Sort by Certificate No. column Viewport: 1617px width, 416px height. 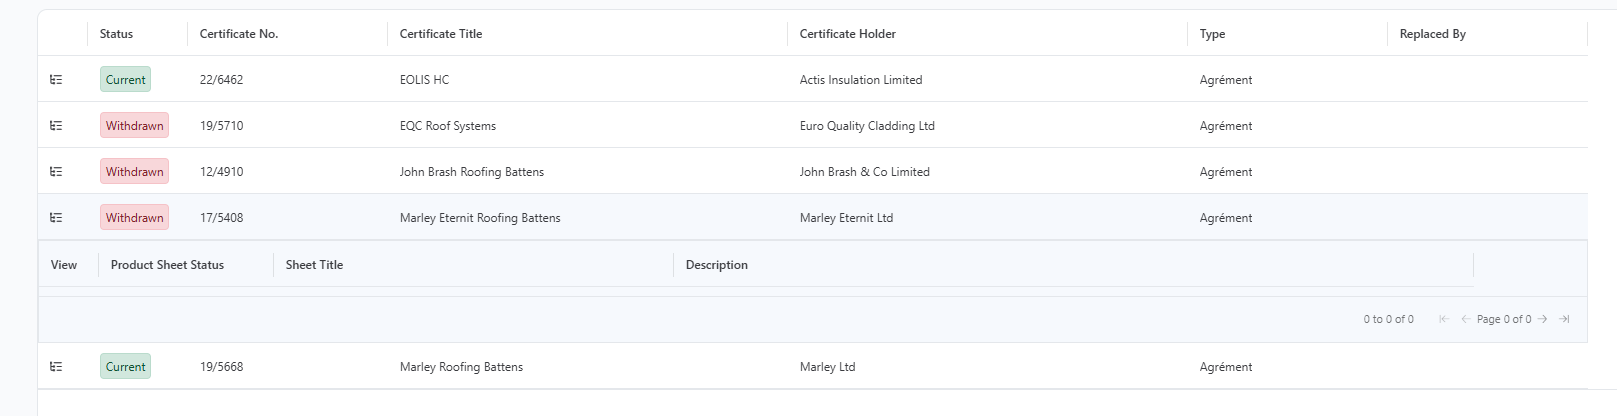pyautogui.click(x=239, y=34)
